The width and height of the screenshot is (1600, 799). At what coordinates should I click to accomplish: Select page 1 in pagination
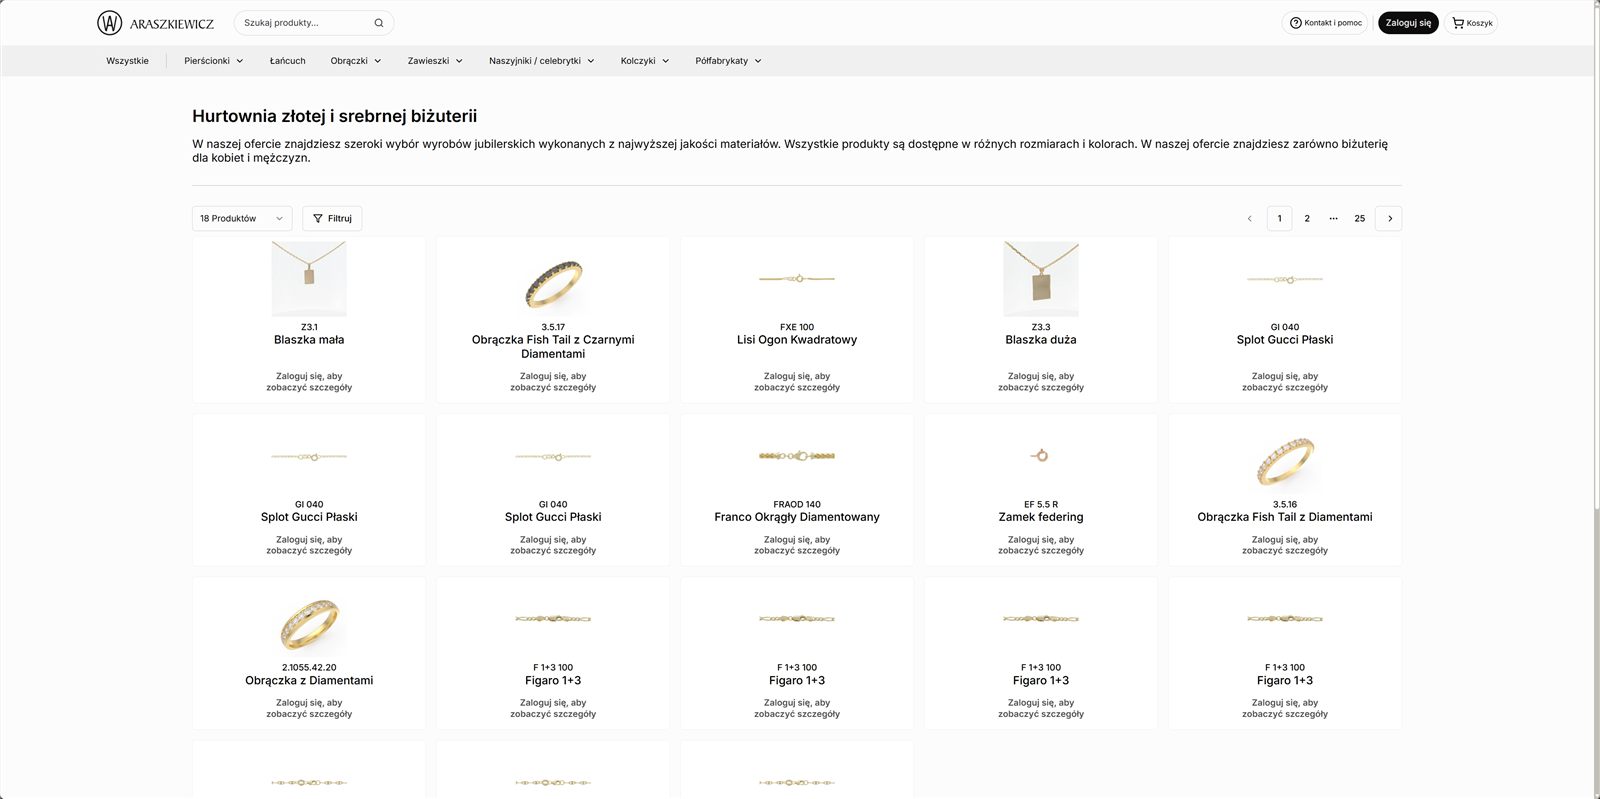(1279, 218)
